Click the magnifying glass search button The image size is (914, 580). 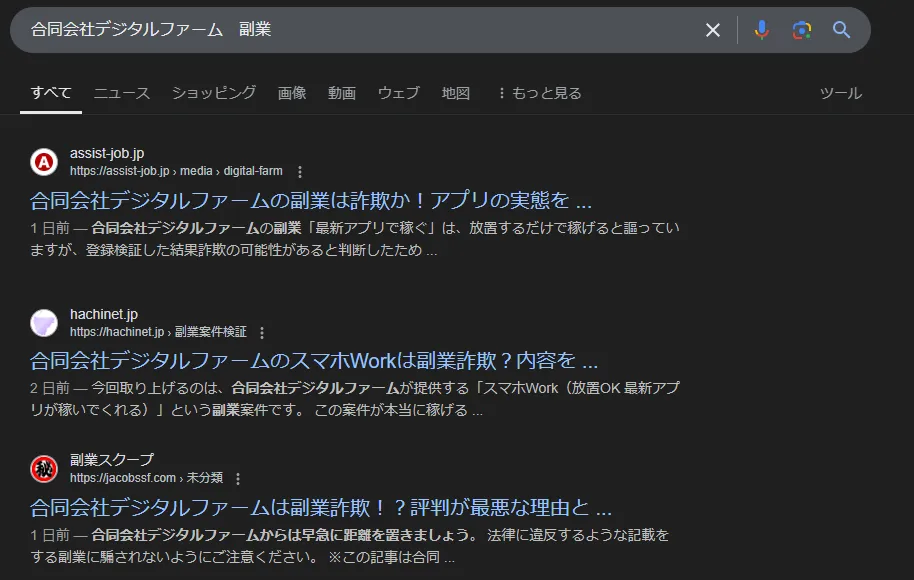coord(841,29)
